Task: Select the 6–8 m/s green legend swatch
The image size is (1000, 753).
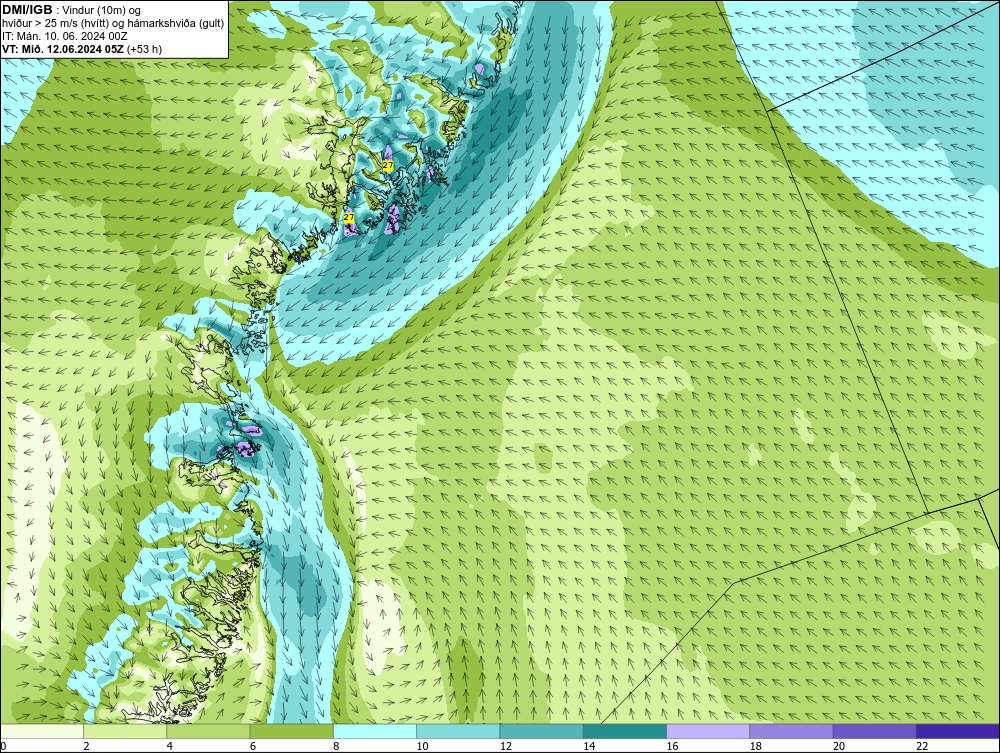Action: 291,731
